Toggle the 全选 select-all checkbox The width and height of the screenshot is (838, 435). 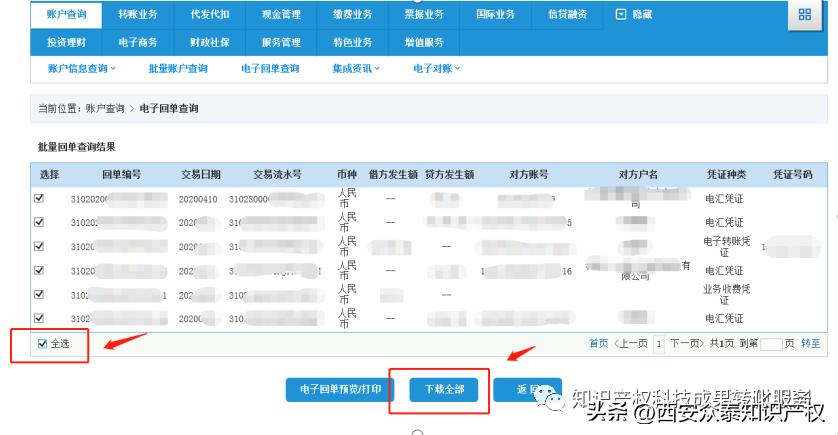coord(43,344)
